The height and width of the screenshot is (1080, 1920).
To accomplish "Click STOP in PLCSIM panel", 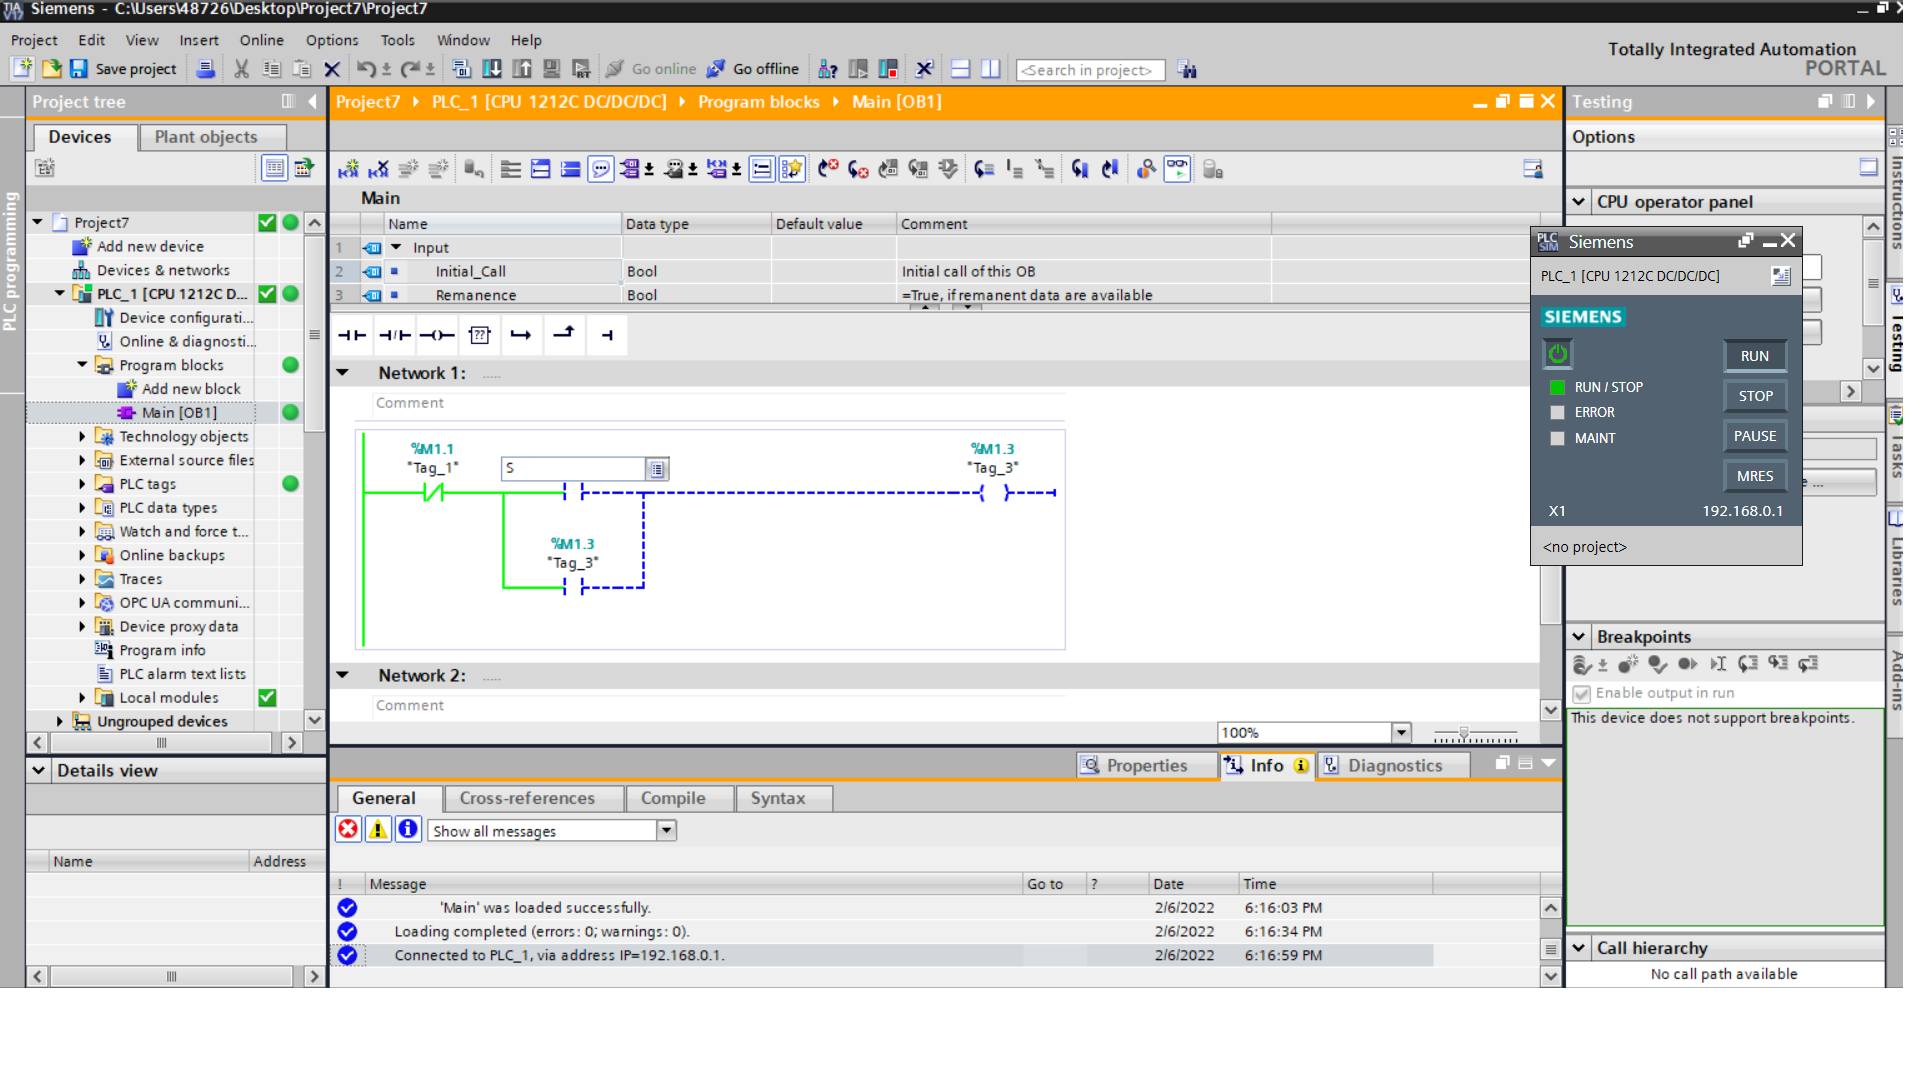I will pyautogui.click(x=1754, y=396).
